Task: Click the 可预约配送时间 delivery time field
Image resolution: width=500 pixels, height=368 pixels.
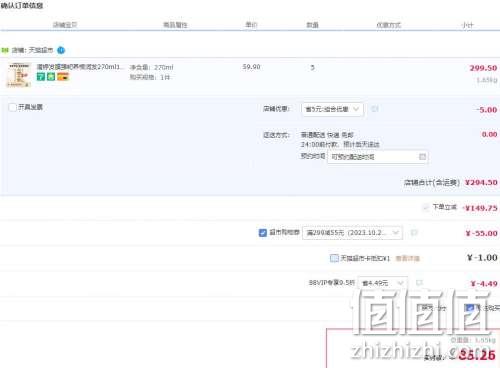Action: [x=378, y=157]
